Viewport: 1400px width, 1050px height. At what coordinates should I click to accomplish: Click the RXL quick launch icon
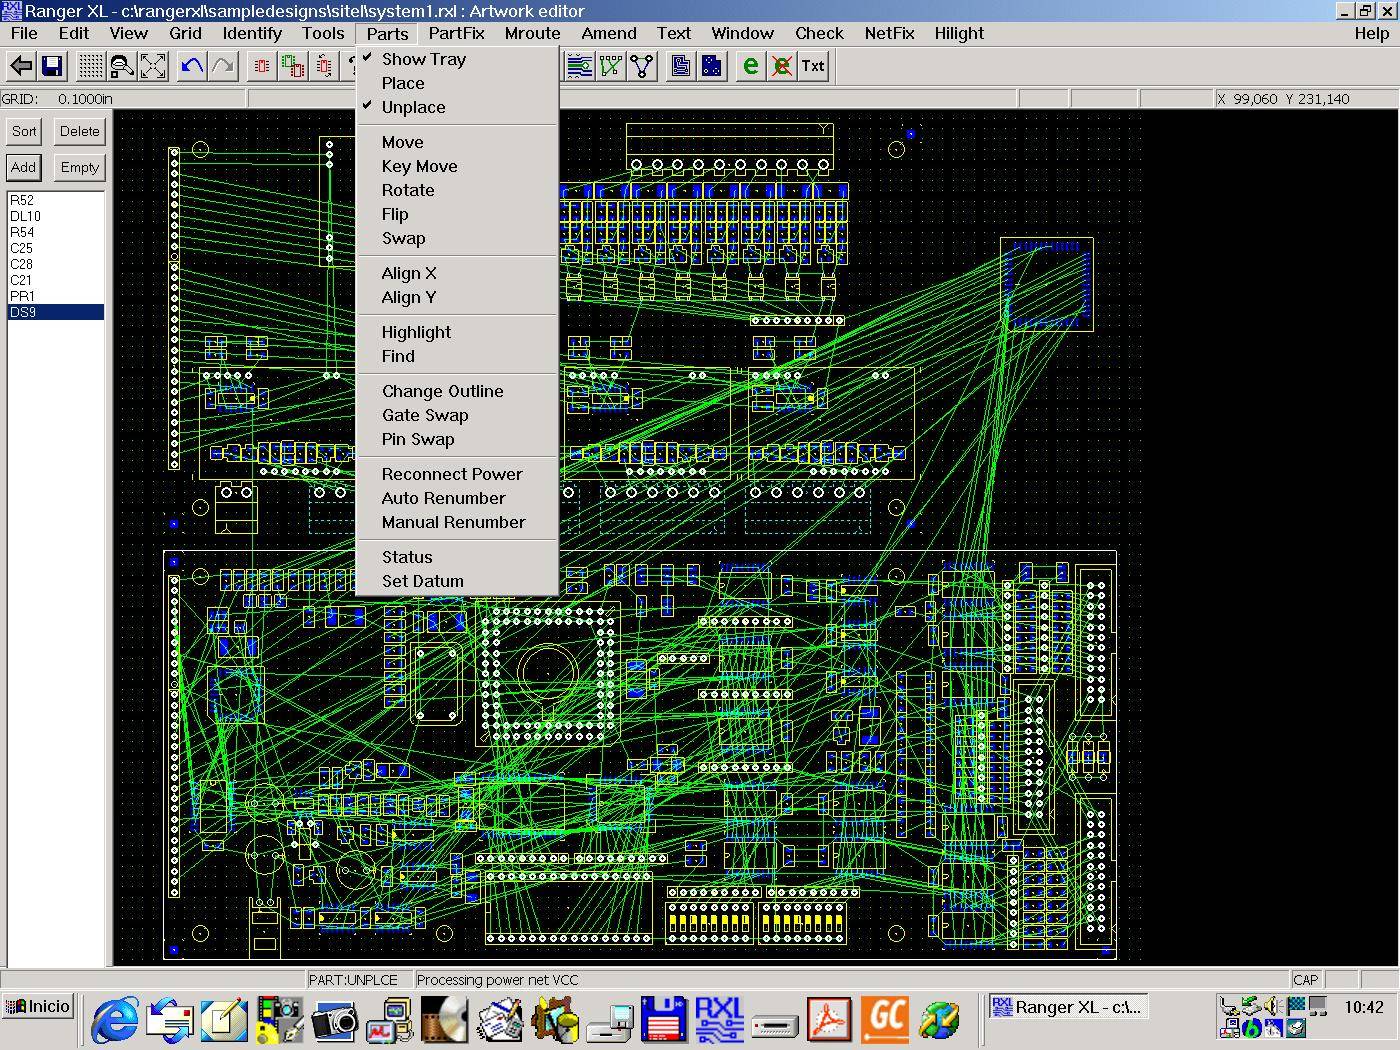point(719,1021)
